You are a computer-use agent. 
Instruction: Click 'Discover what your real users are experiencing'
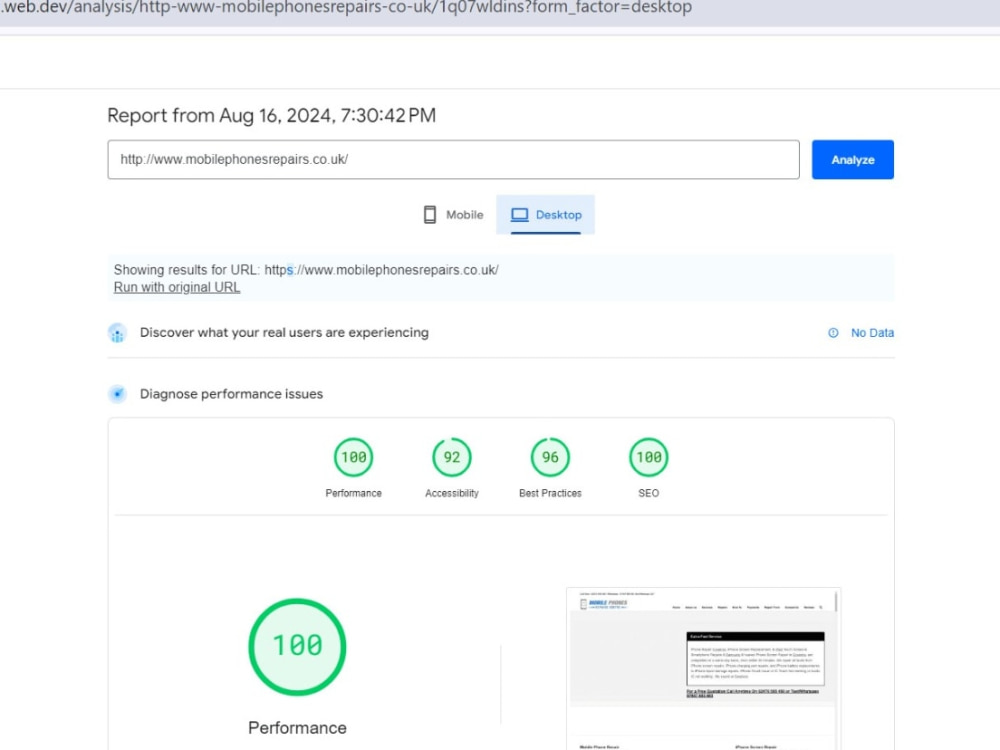[x=284, y=332]
